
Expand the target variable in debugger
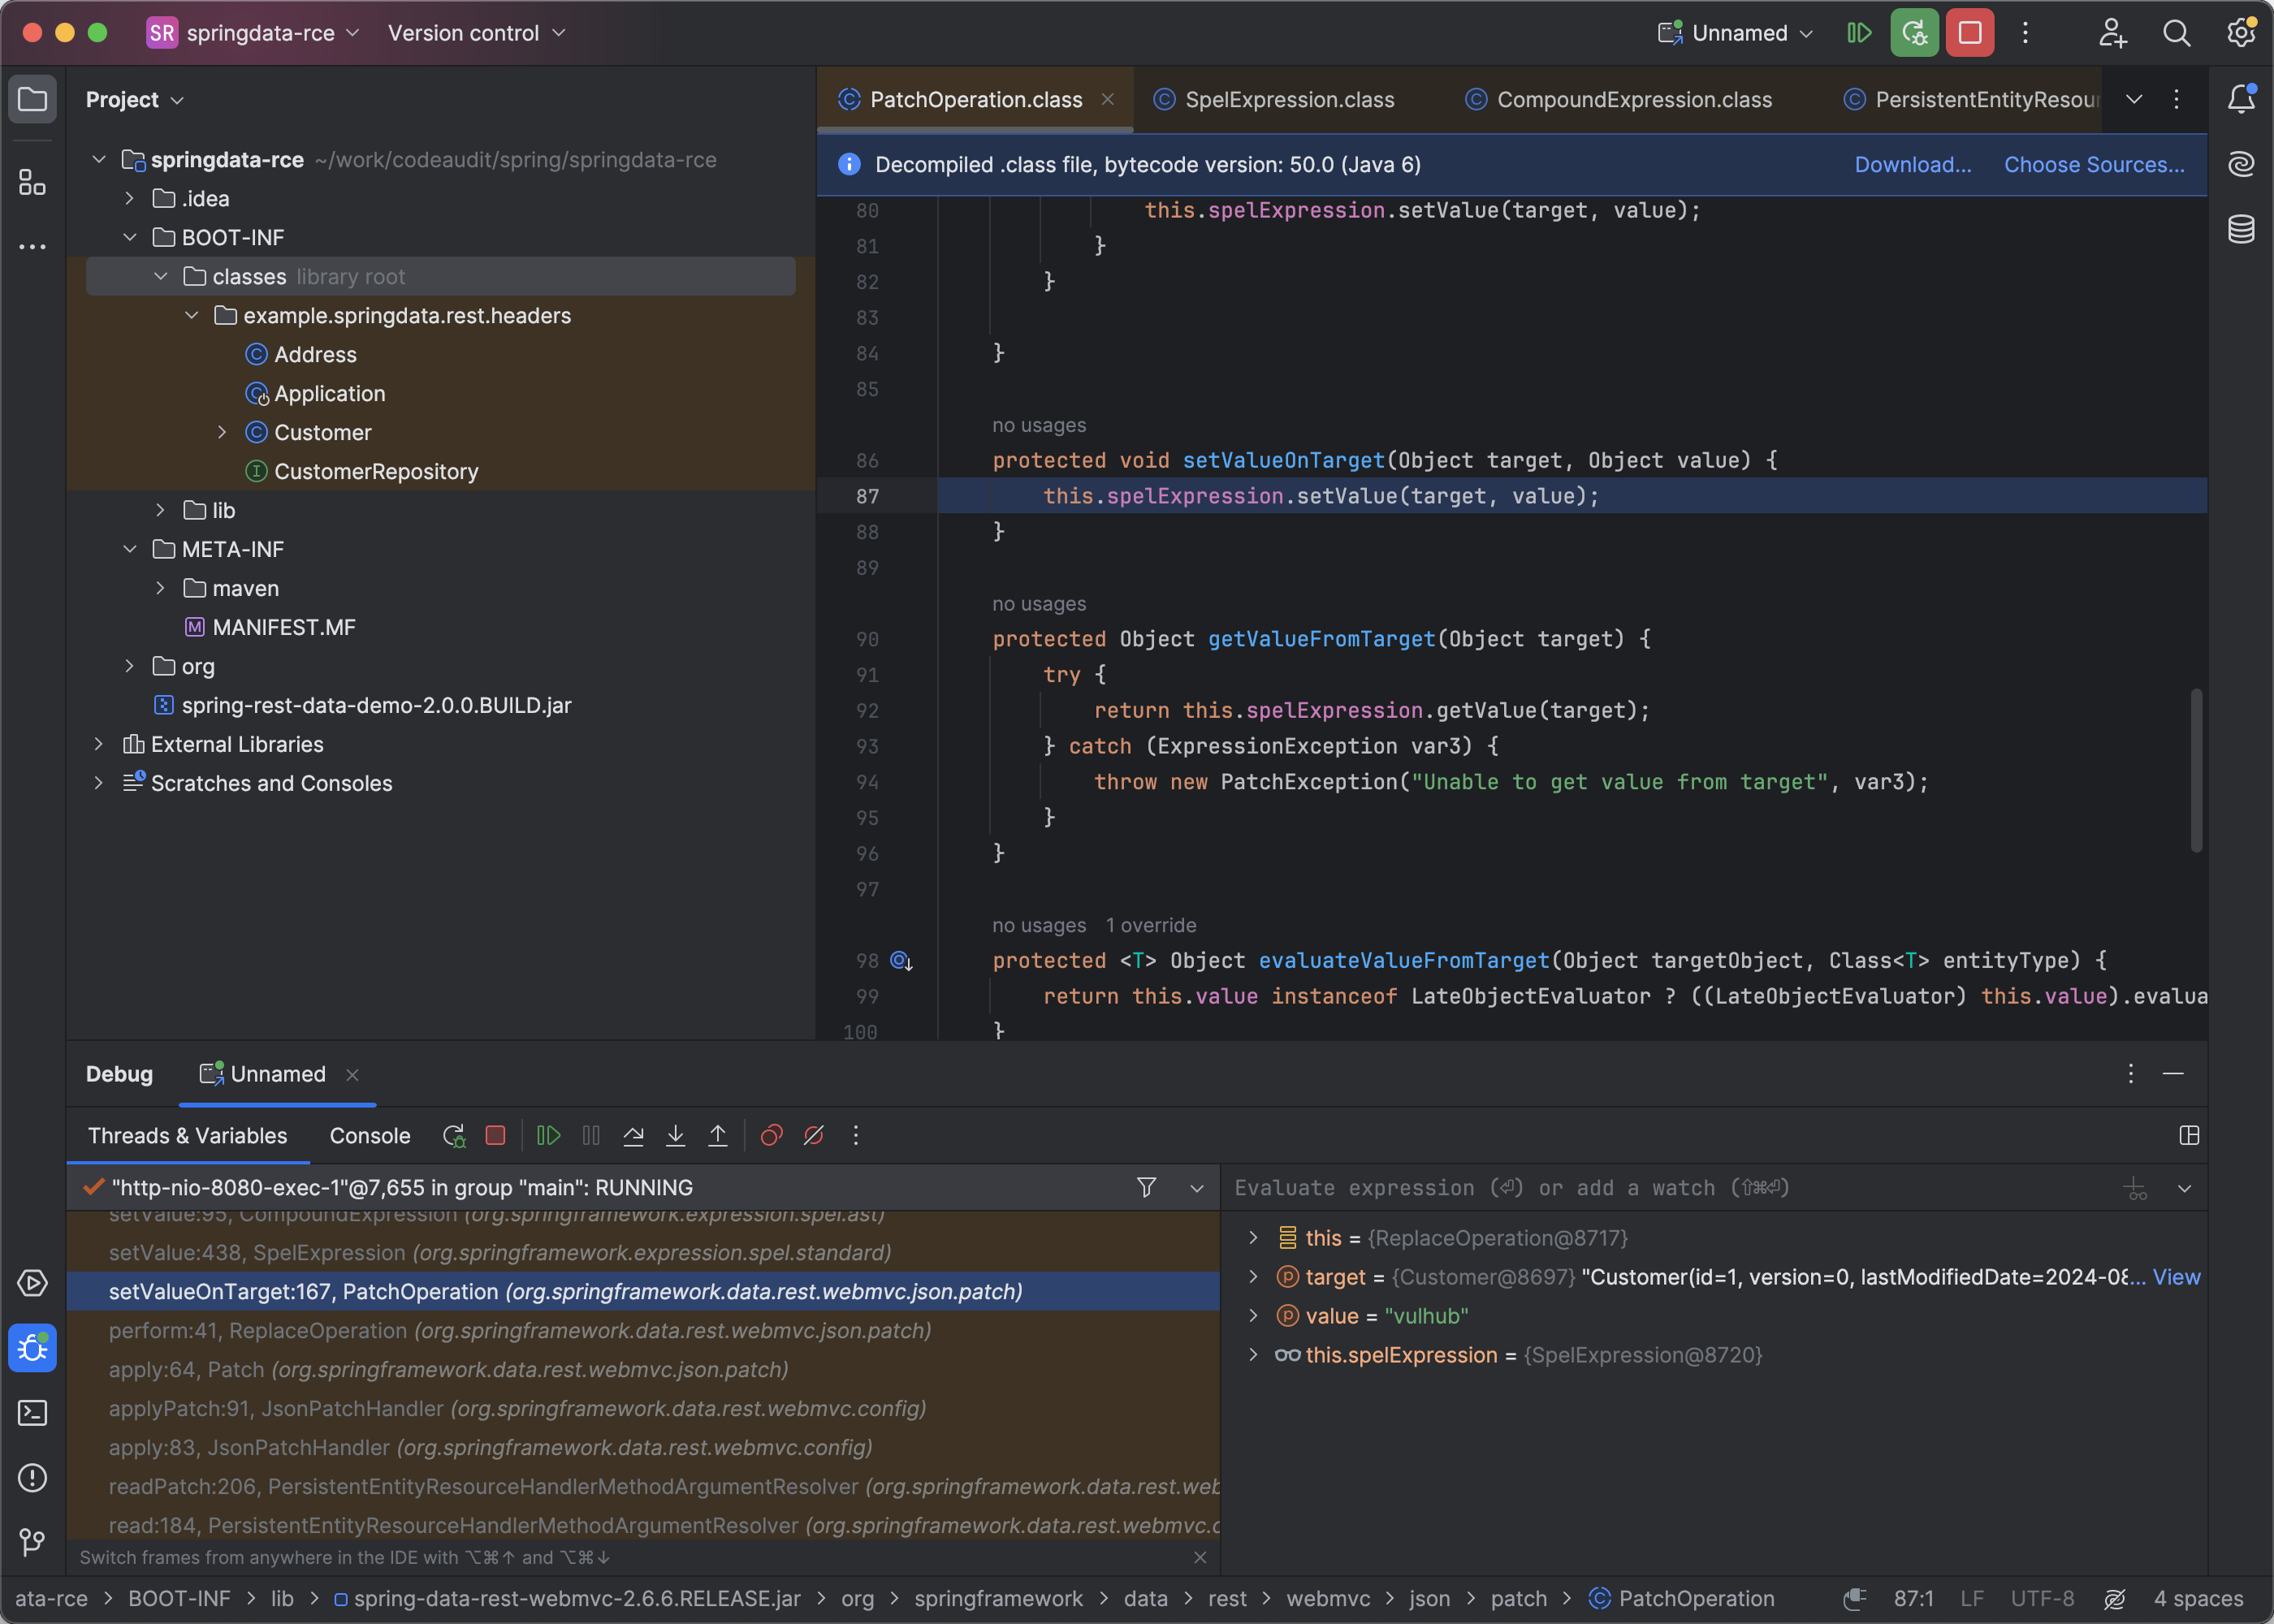pos(1253,1277)
